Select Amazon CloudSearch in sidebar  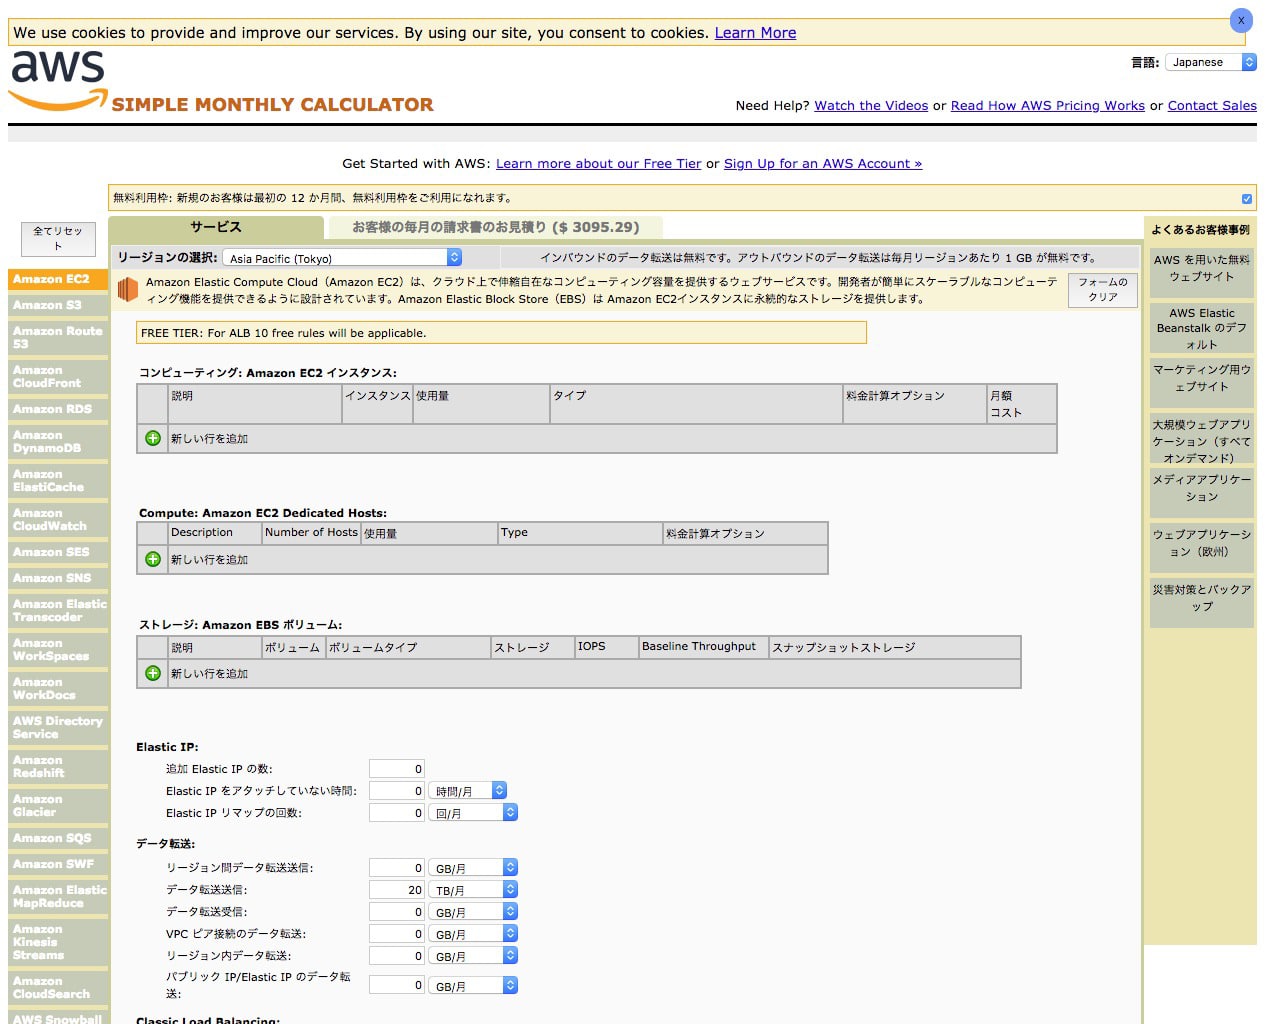click(58, 987)
